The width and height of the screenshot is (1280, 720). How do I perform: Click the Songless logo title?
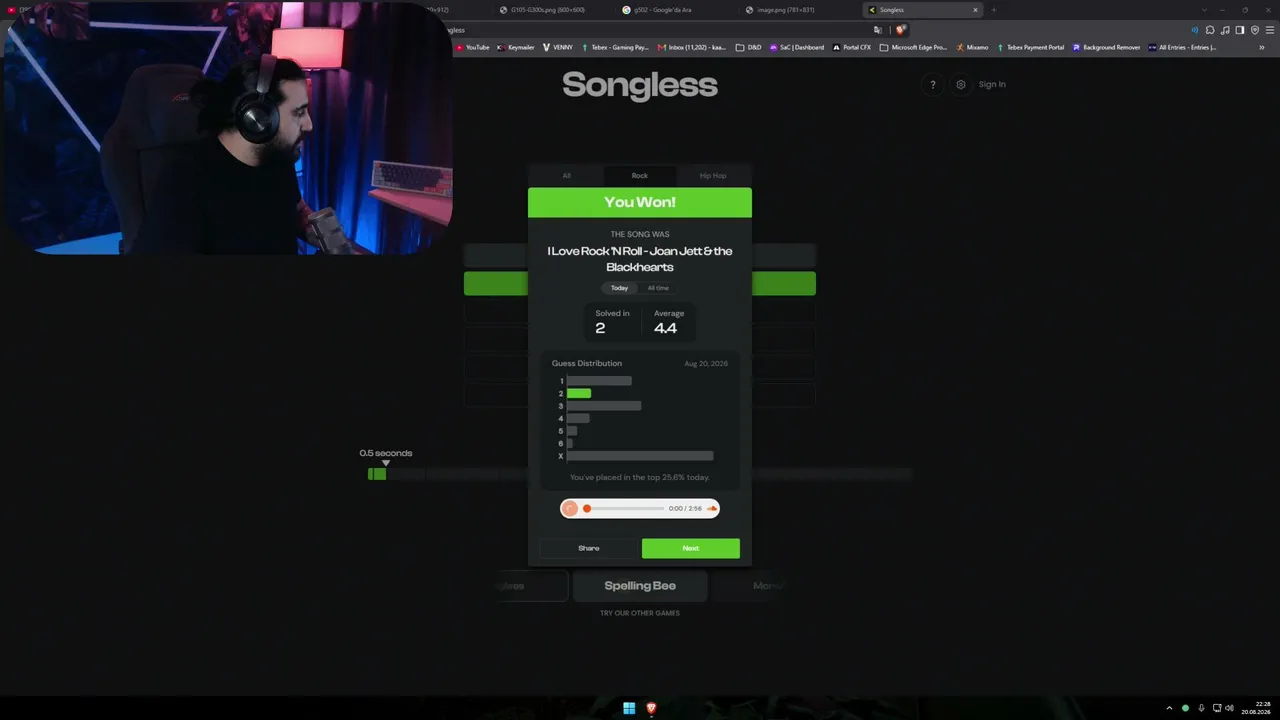point(640,85)
